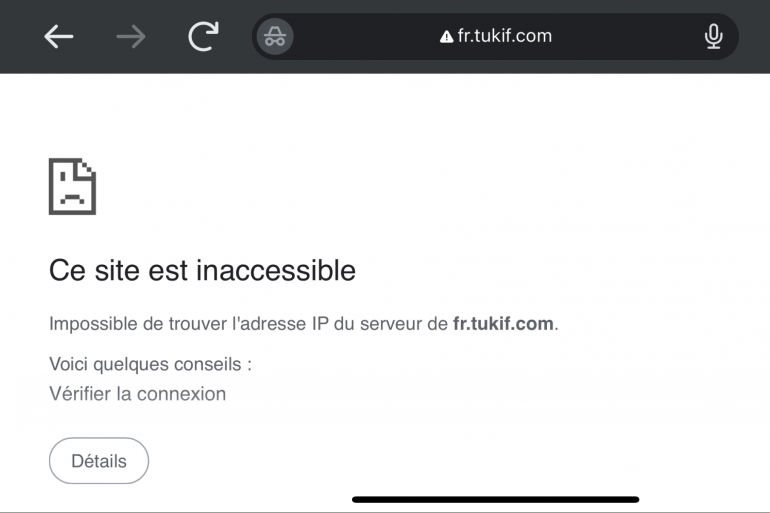Screen dimensions: 770x513
Task: Tap the home indicator bar
Action: 495,499
